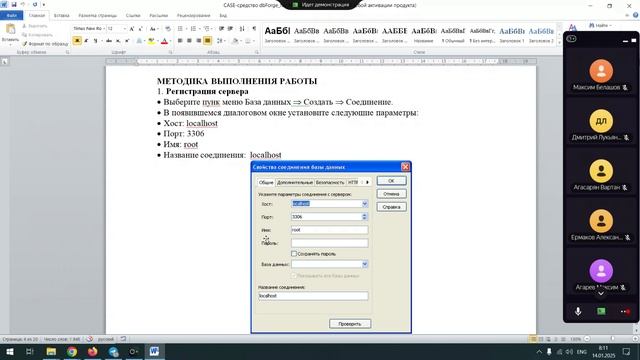Apply text effects icon in font group
The width and height of the screenshot is (640, 360).
[139, 41]
